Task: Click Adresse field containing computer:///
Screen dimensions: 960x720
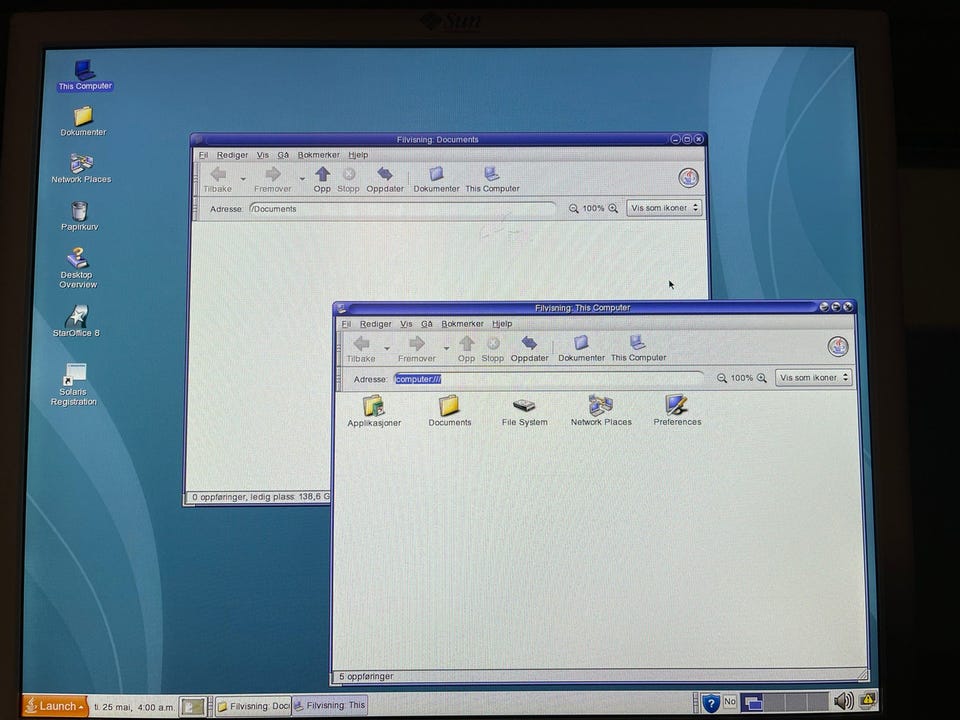Action: 548,379
